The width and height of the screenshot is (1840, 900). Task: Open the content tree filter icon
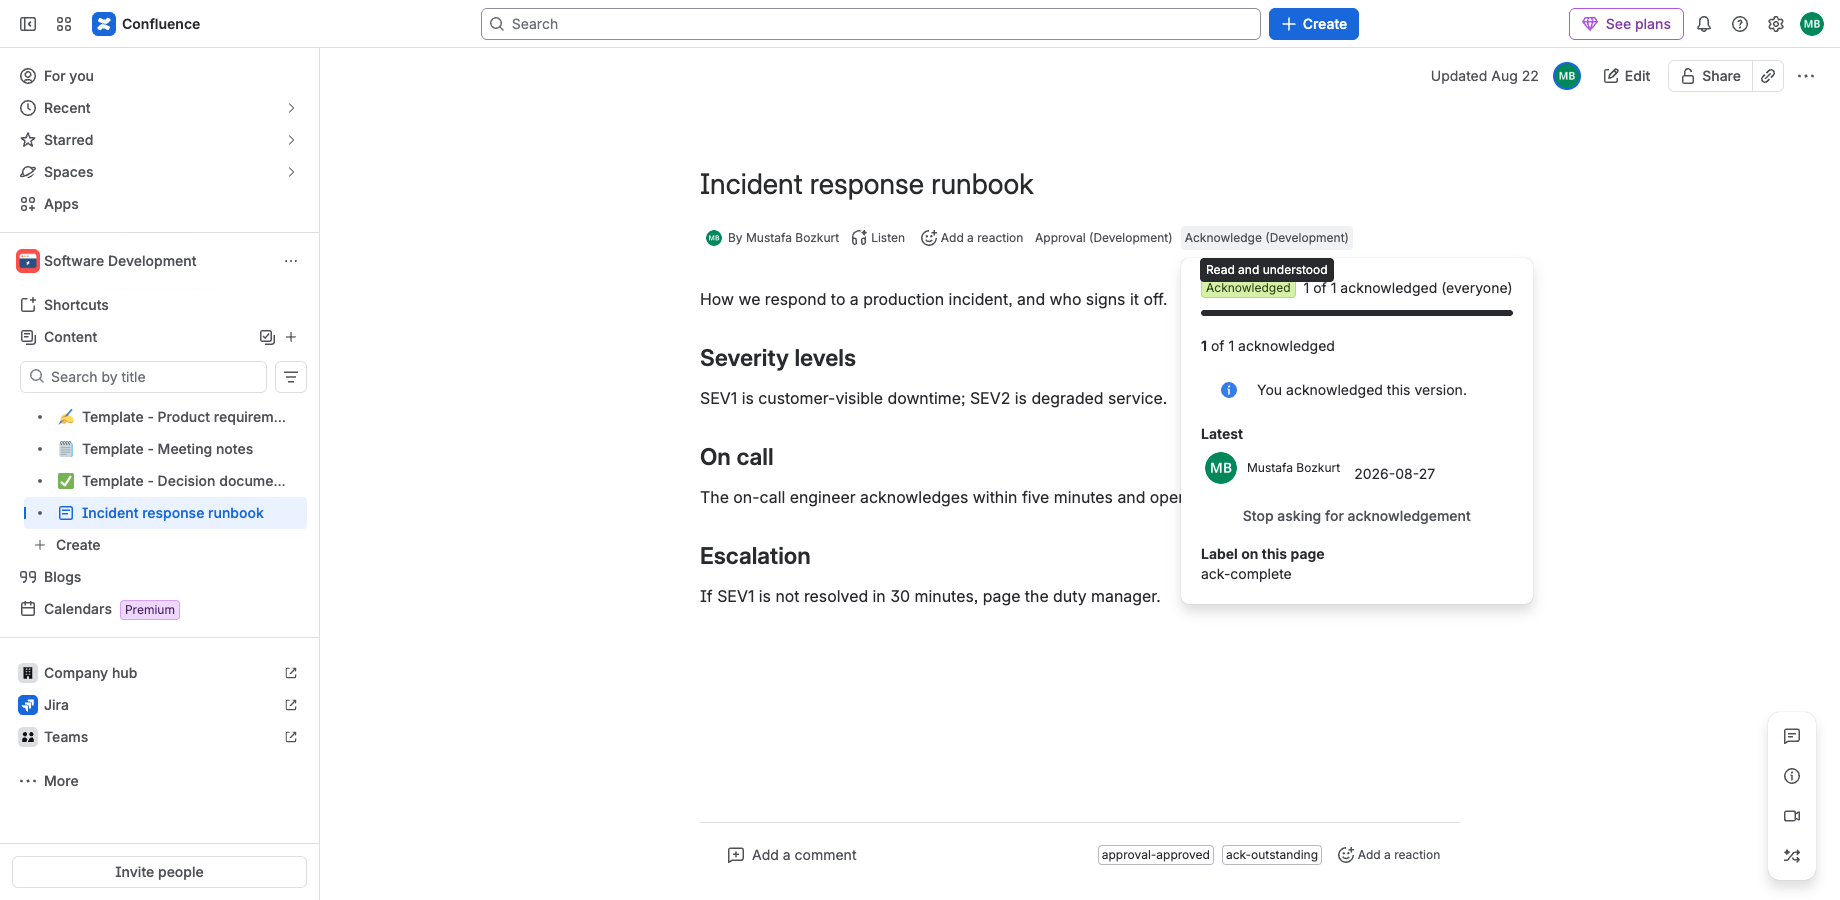tap(291, 377)
